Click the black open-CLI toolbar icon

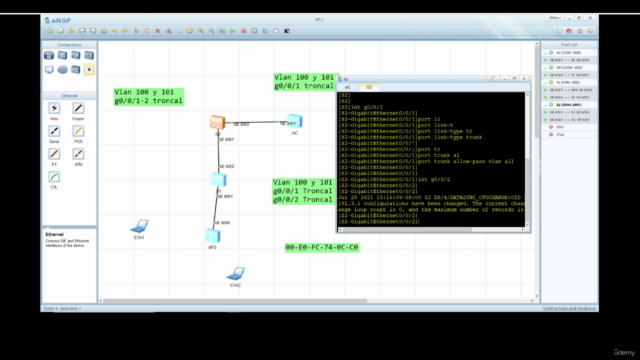tap(287, 31)
